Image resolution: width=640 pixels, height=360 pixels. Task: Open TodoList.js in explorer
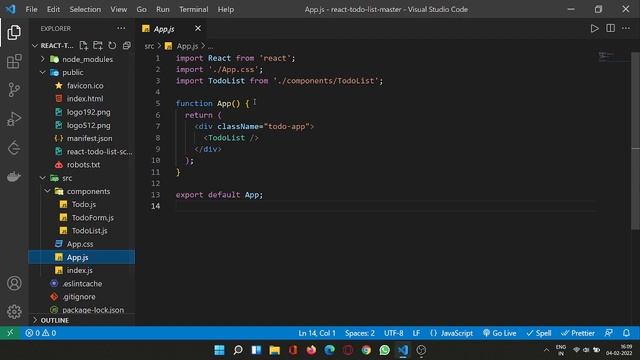pyautogui.click(x=82, y=231)
